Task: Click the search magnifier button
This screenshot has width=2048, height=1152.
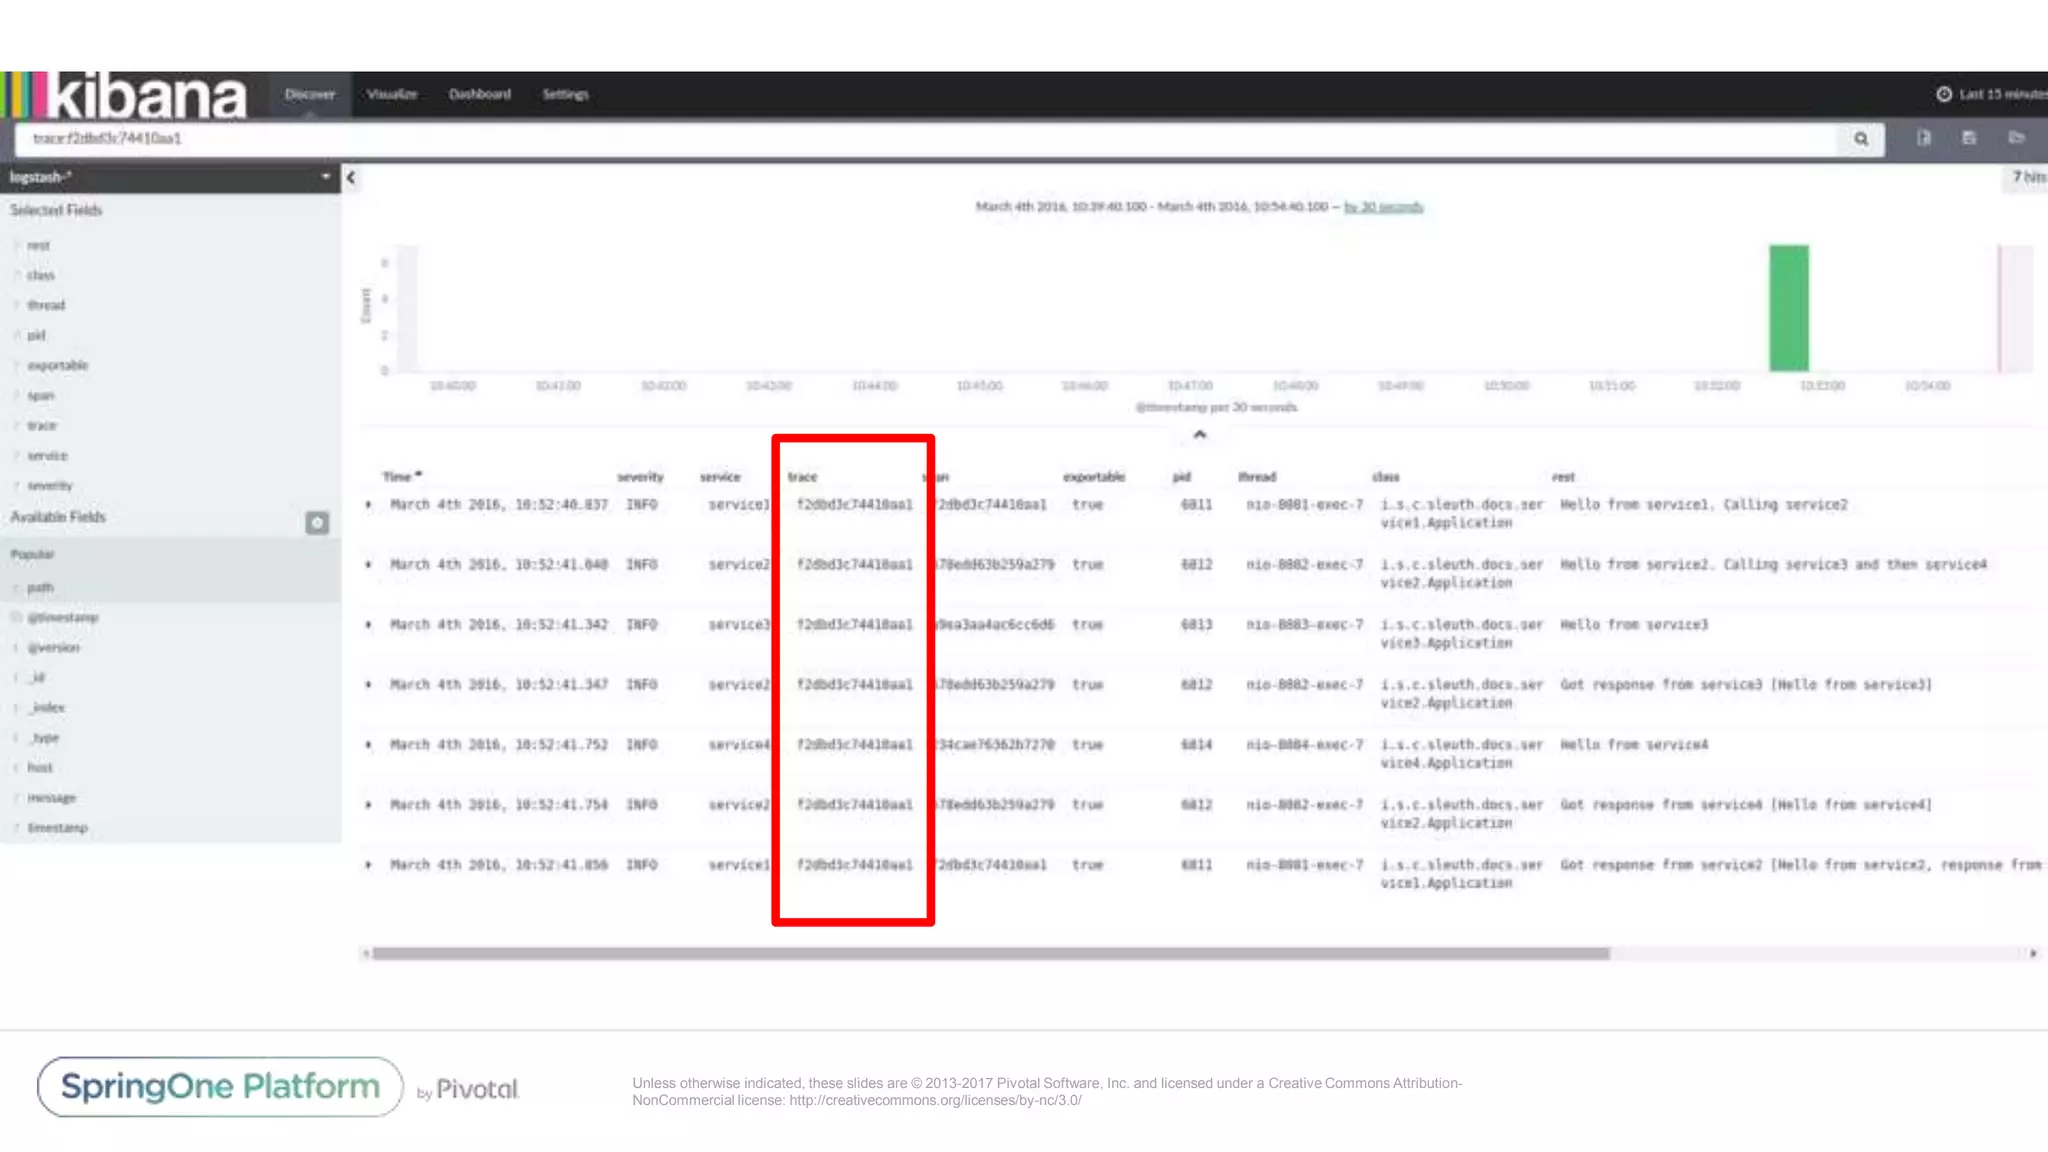Action: pyautogui.click(x=1860, y=139)
